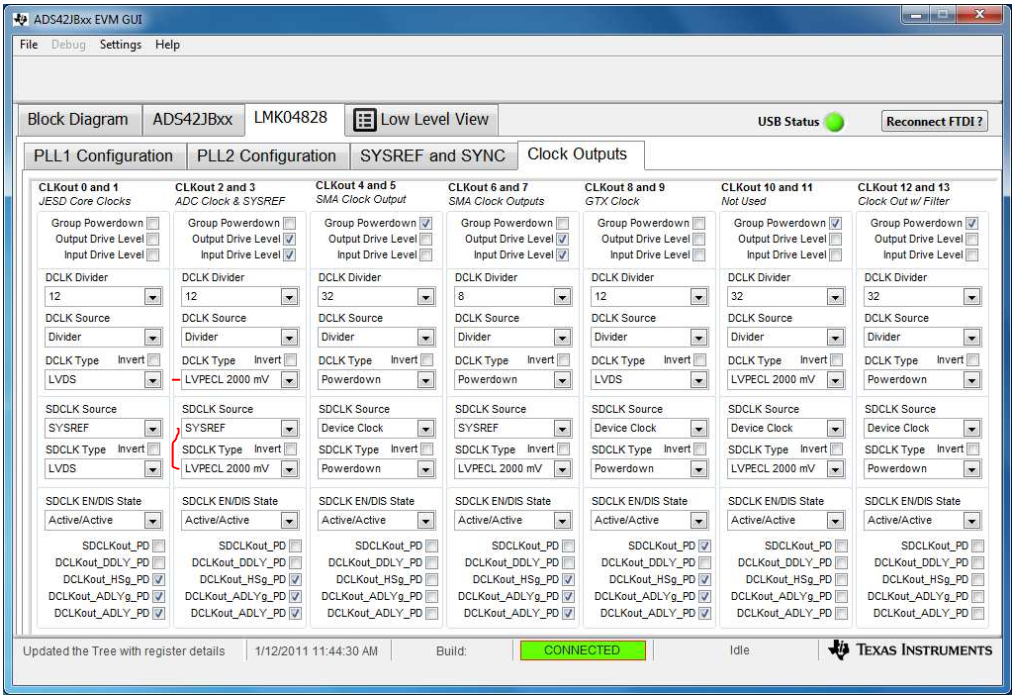Open the PLL1 Configuration sub-tab
Image resolution: width=1012 pixels, height=699 pixels.
[103, 156]
